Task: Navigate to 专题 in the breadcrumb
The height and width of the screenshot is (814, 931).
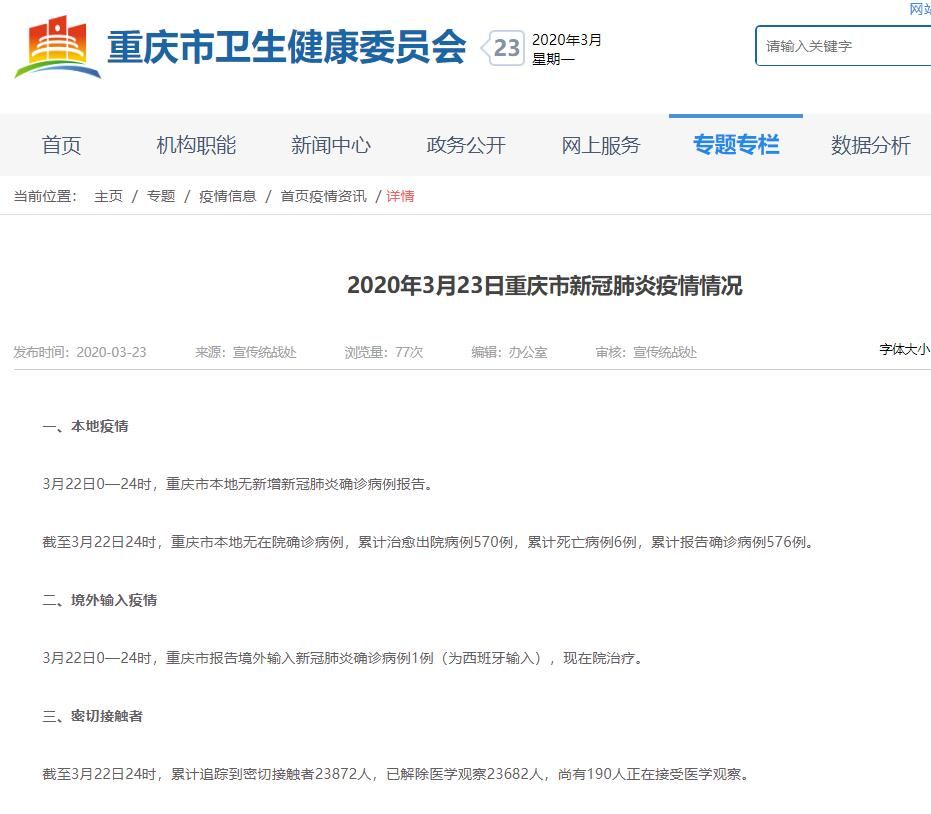Action: point(161,196)
